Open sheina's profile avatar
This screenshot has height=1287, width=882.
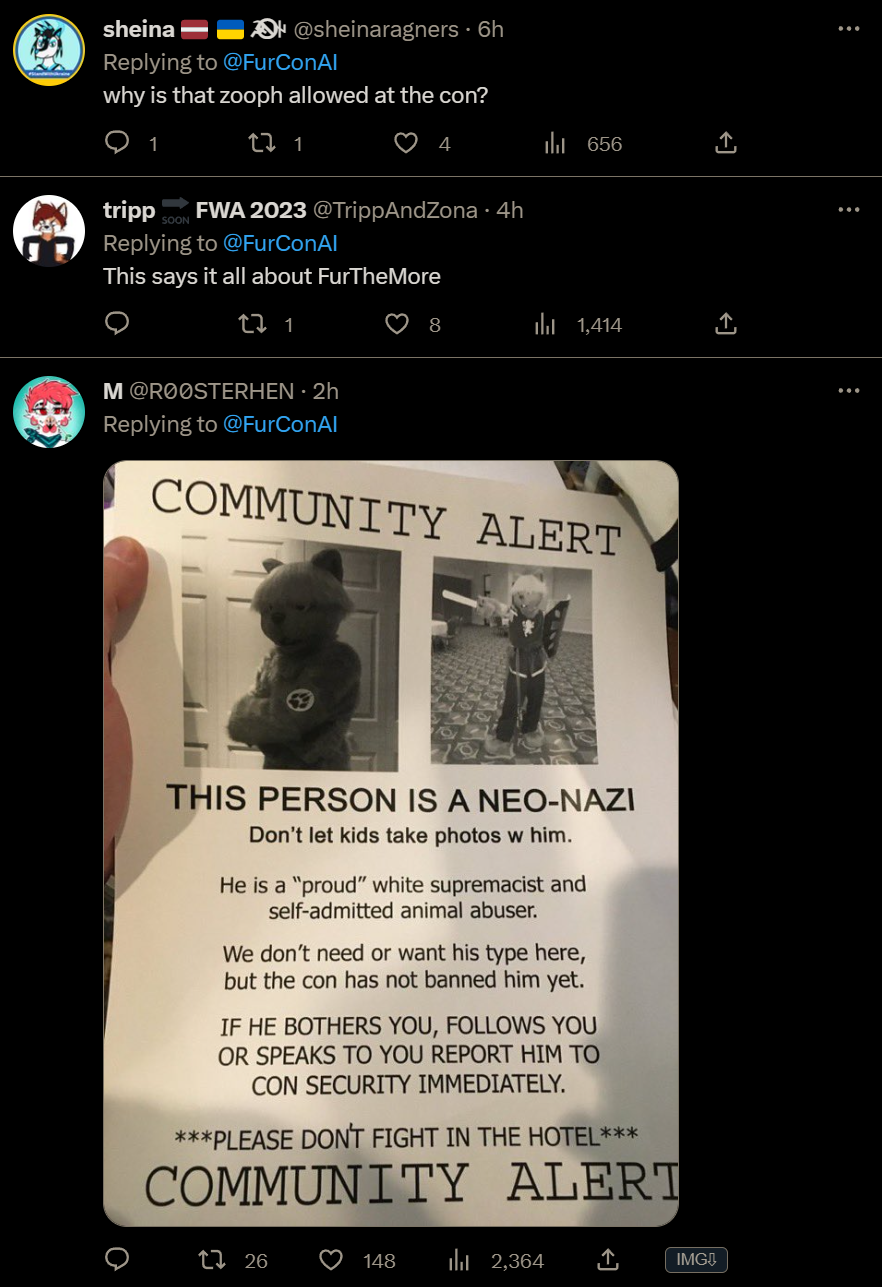(x=49, y=50)
